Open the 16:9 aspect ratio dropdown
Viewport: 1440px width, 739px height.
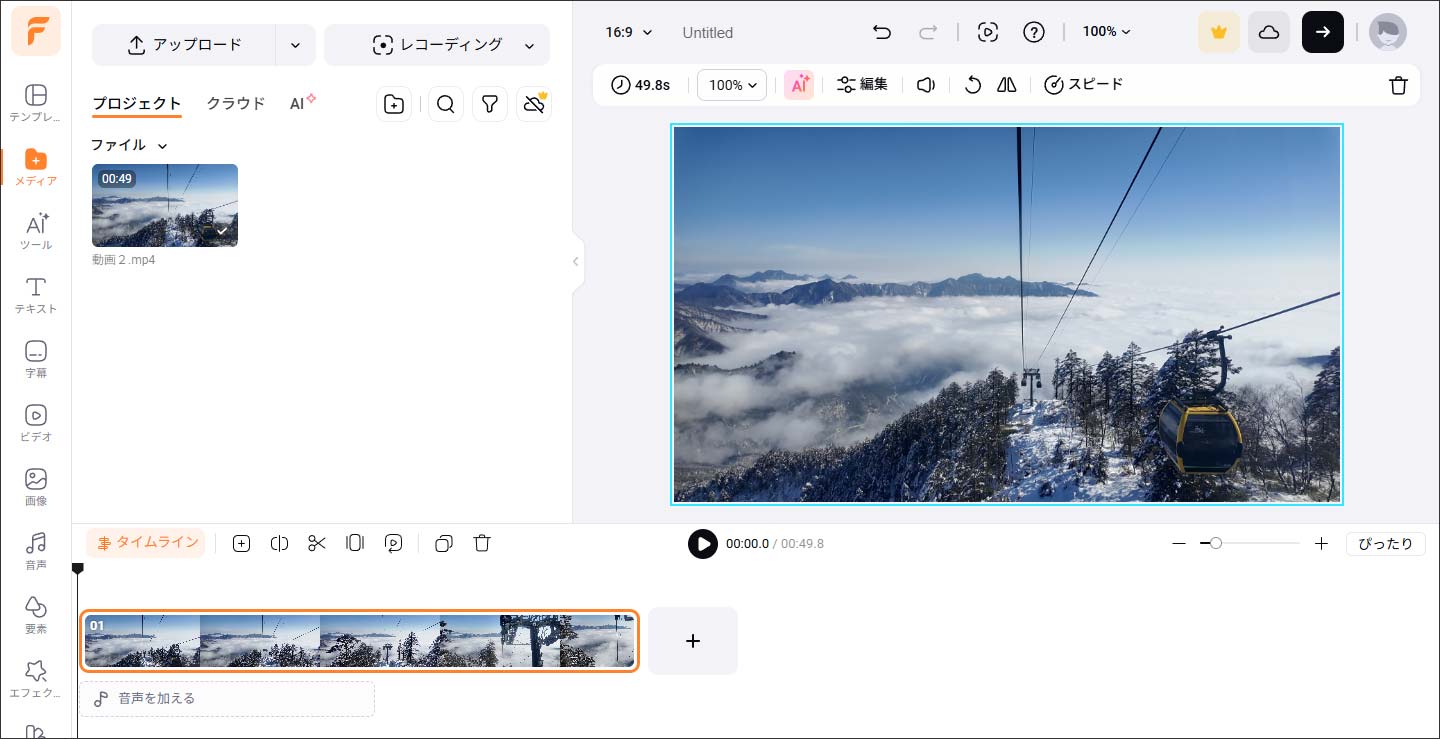[x=628, y=32]
